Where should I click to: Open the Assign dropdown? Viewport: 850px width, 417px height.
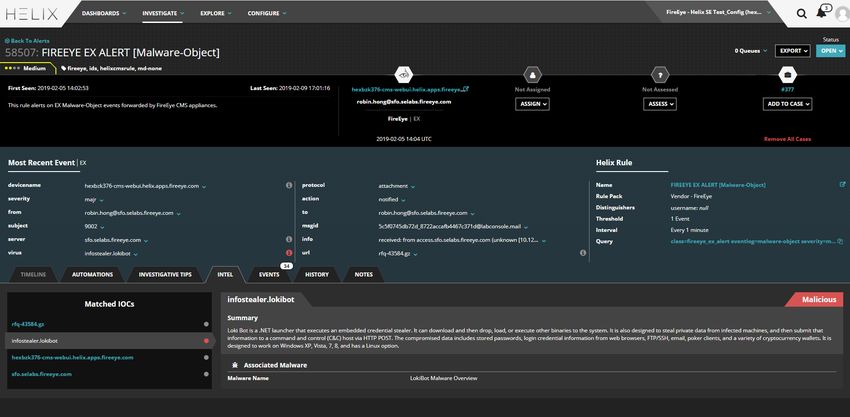click(x=532, y=104)
